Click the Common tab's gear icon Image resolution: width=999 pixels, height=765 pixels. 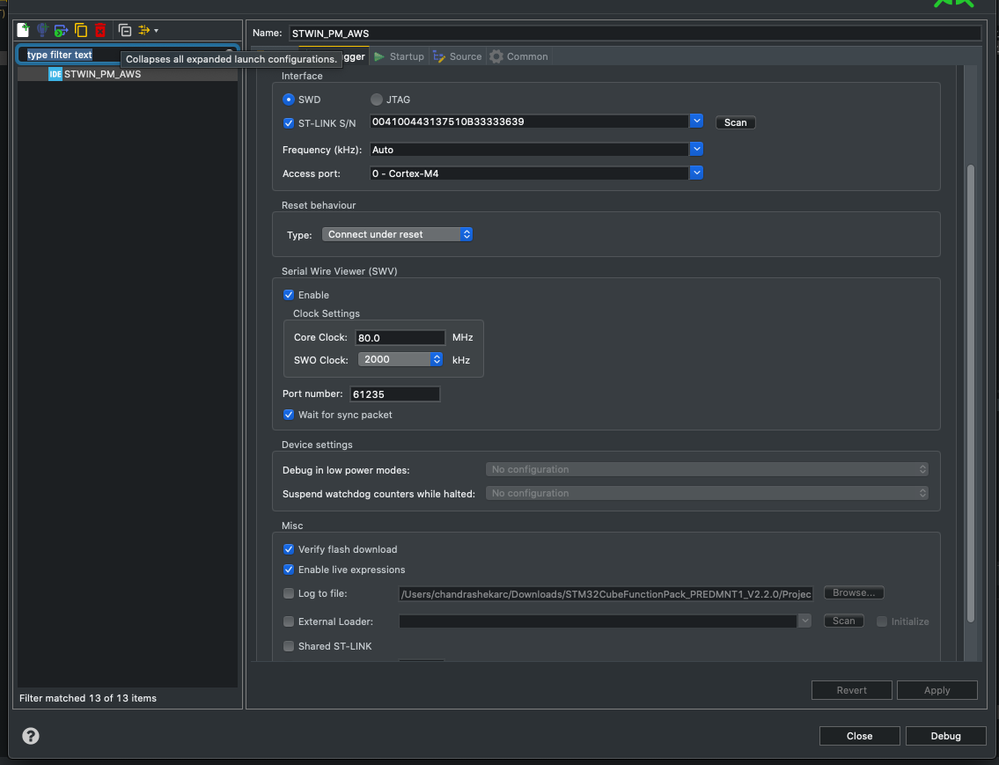tap(496, 57)
